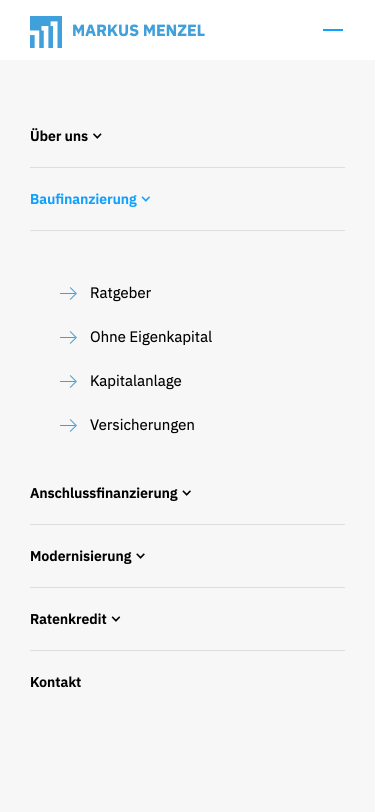The width and height of the screenshot is (375, 812).
Task: Click the arrow icon beside Ohne Eigenkapital
Action: (x=68, y=338)
